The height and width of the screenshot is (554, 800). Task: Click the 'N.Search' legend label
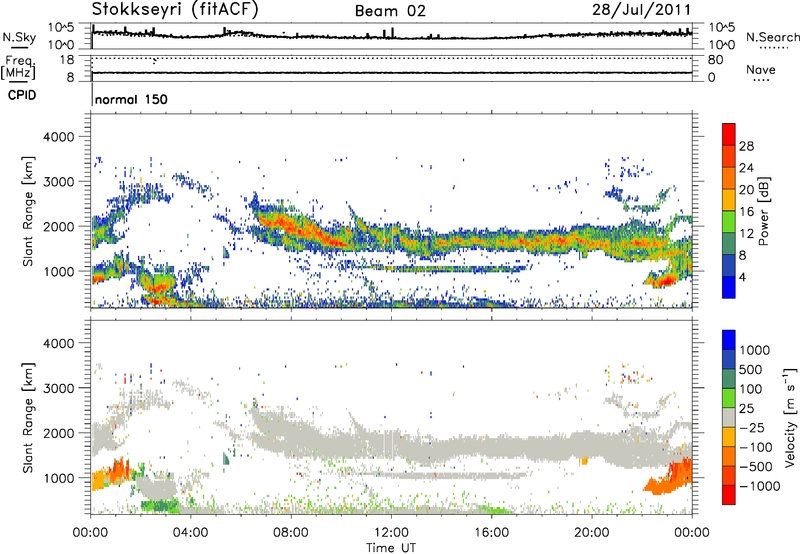point(772,37)
